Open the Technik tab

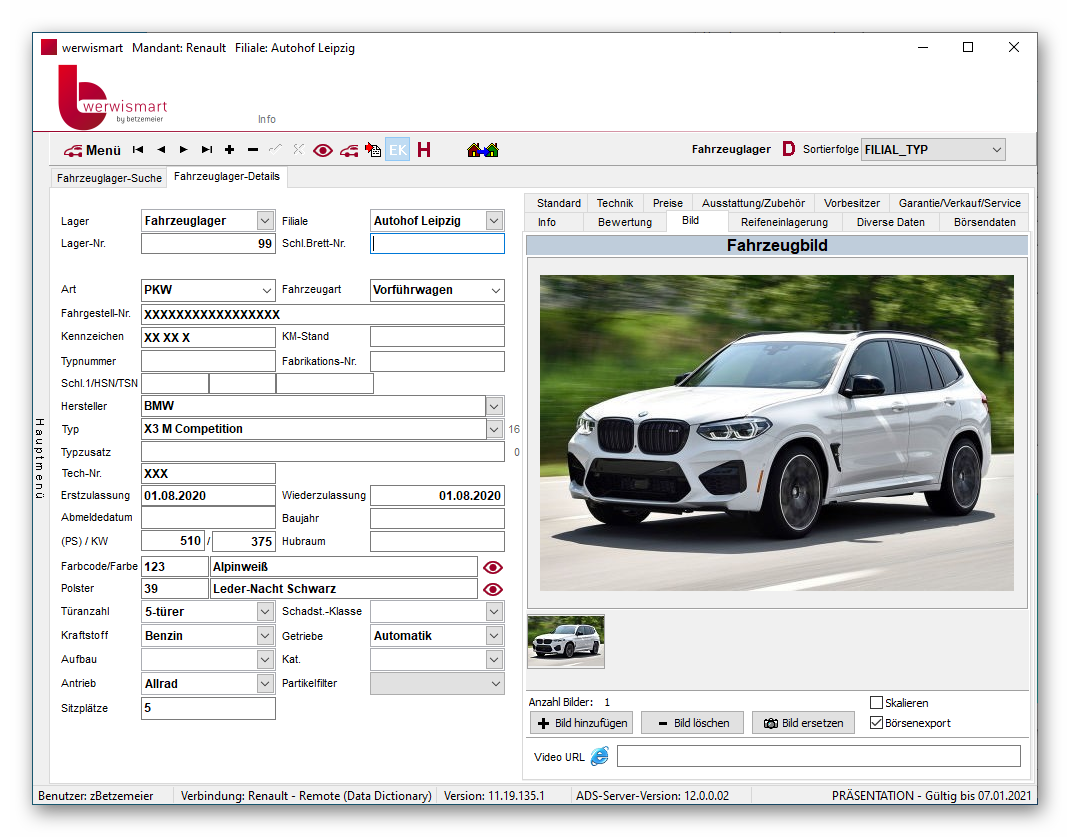tap(615, 203)
